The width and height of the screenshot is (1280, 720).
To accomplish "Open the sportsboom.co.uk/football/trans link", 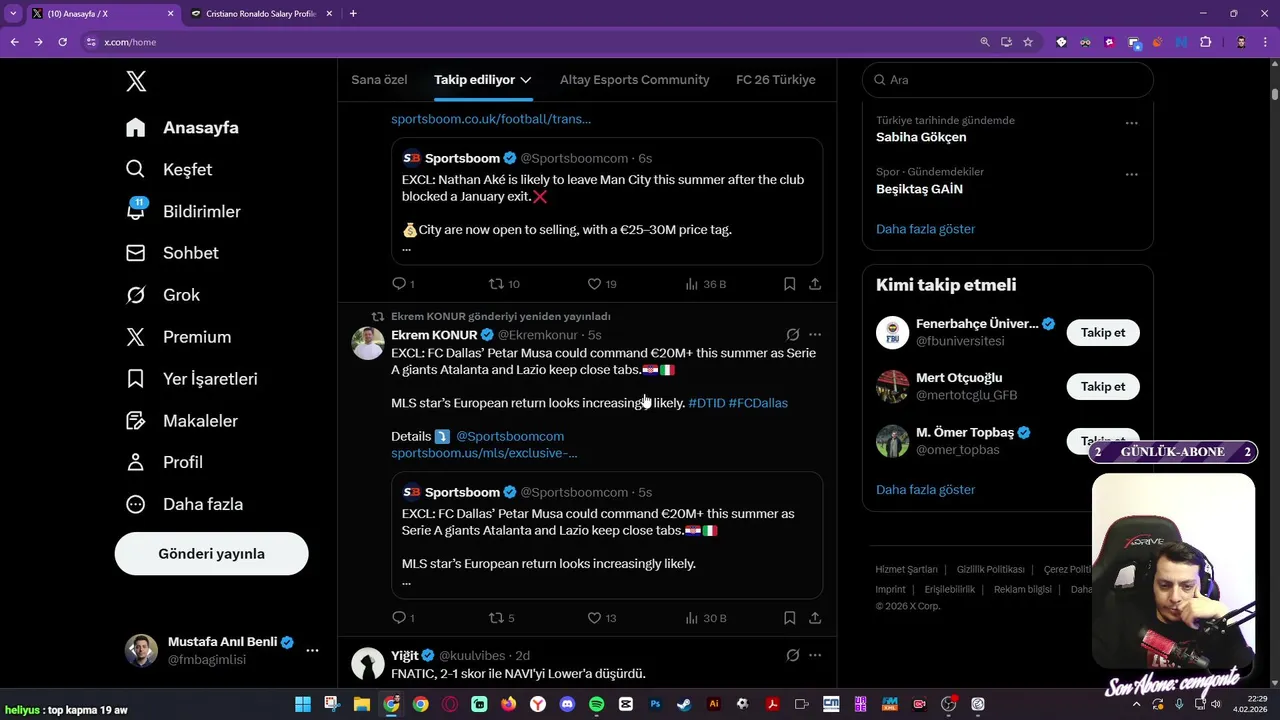I will click(x=491, y=119).
